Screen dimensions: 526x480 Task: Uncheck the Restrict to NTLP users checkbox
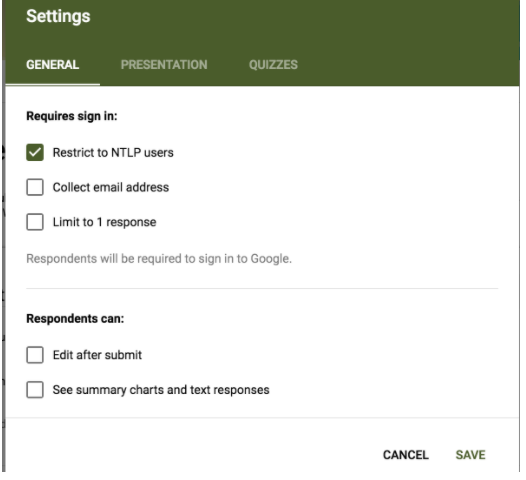click(35, 153)
